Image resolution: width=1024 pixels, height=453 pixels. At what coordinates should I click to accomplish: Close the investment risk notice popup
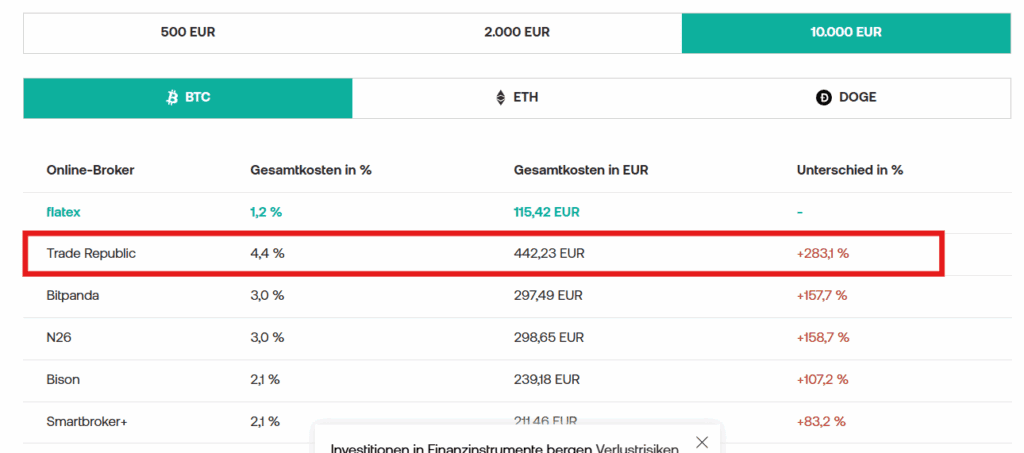point(702,442)
